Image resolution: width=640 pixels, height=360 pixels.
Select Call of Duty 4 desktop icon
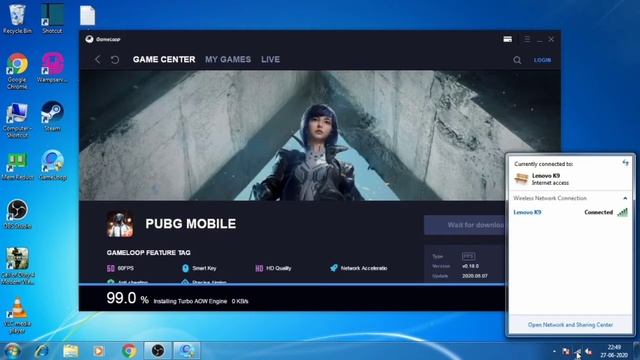tap(17, 266)
